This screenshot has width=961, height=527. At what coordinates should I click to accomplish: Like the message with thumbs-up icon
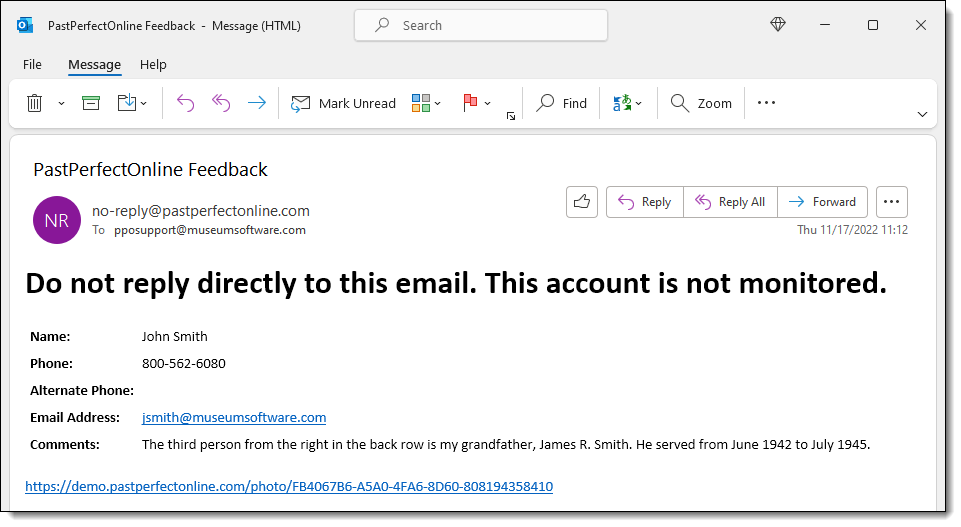click(581, 202)
